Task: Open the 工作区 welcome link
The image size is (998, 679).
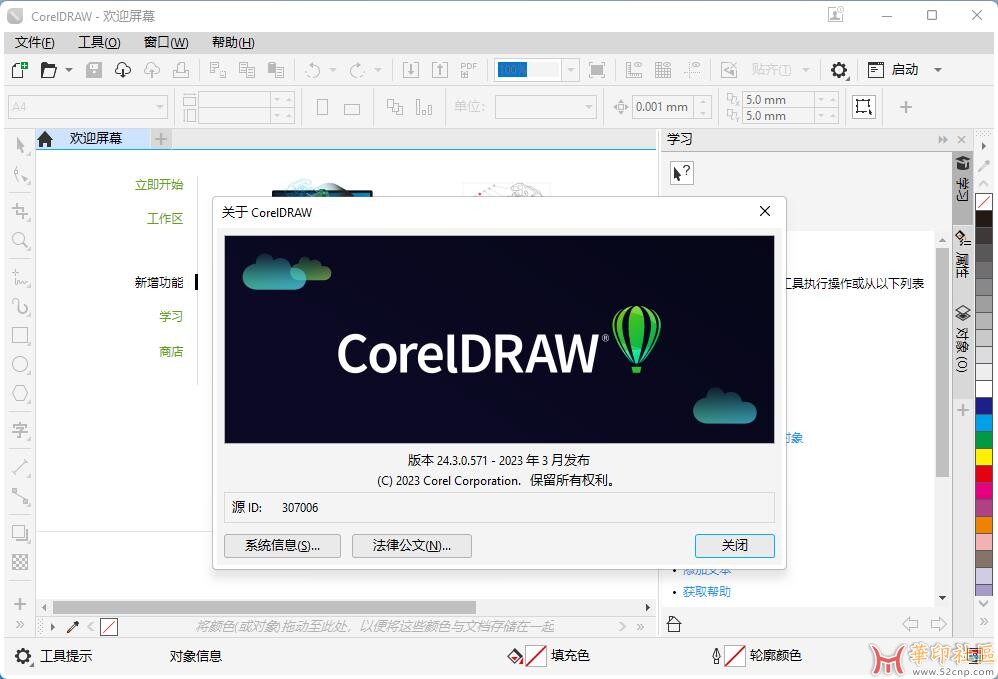Action: [165, 219]
